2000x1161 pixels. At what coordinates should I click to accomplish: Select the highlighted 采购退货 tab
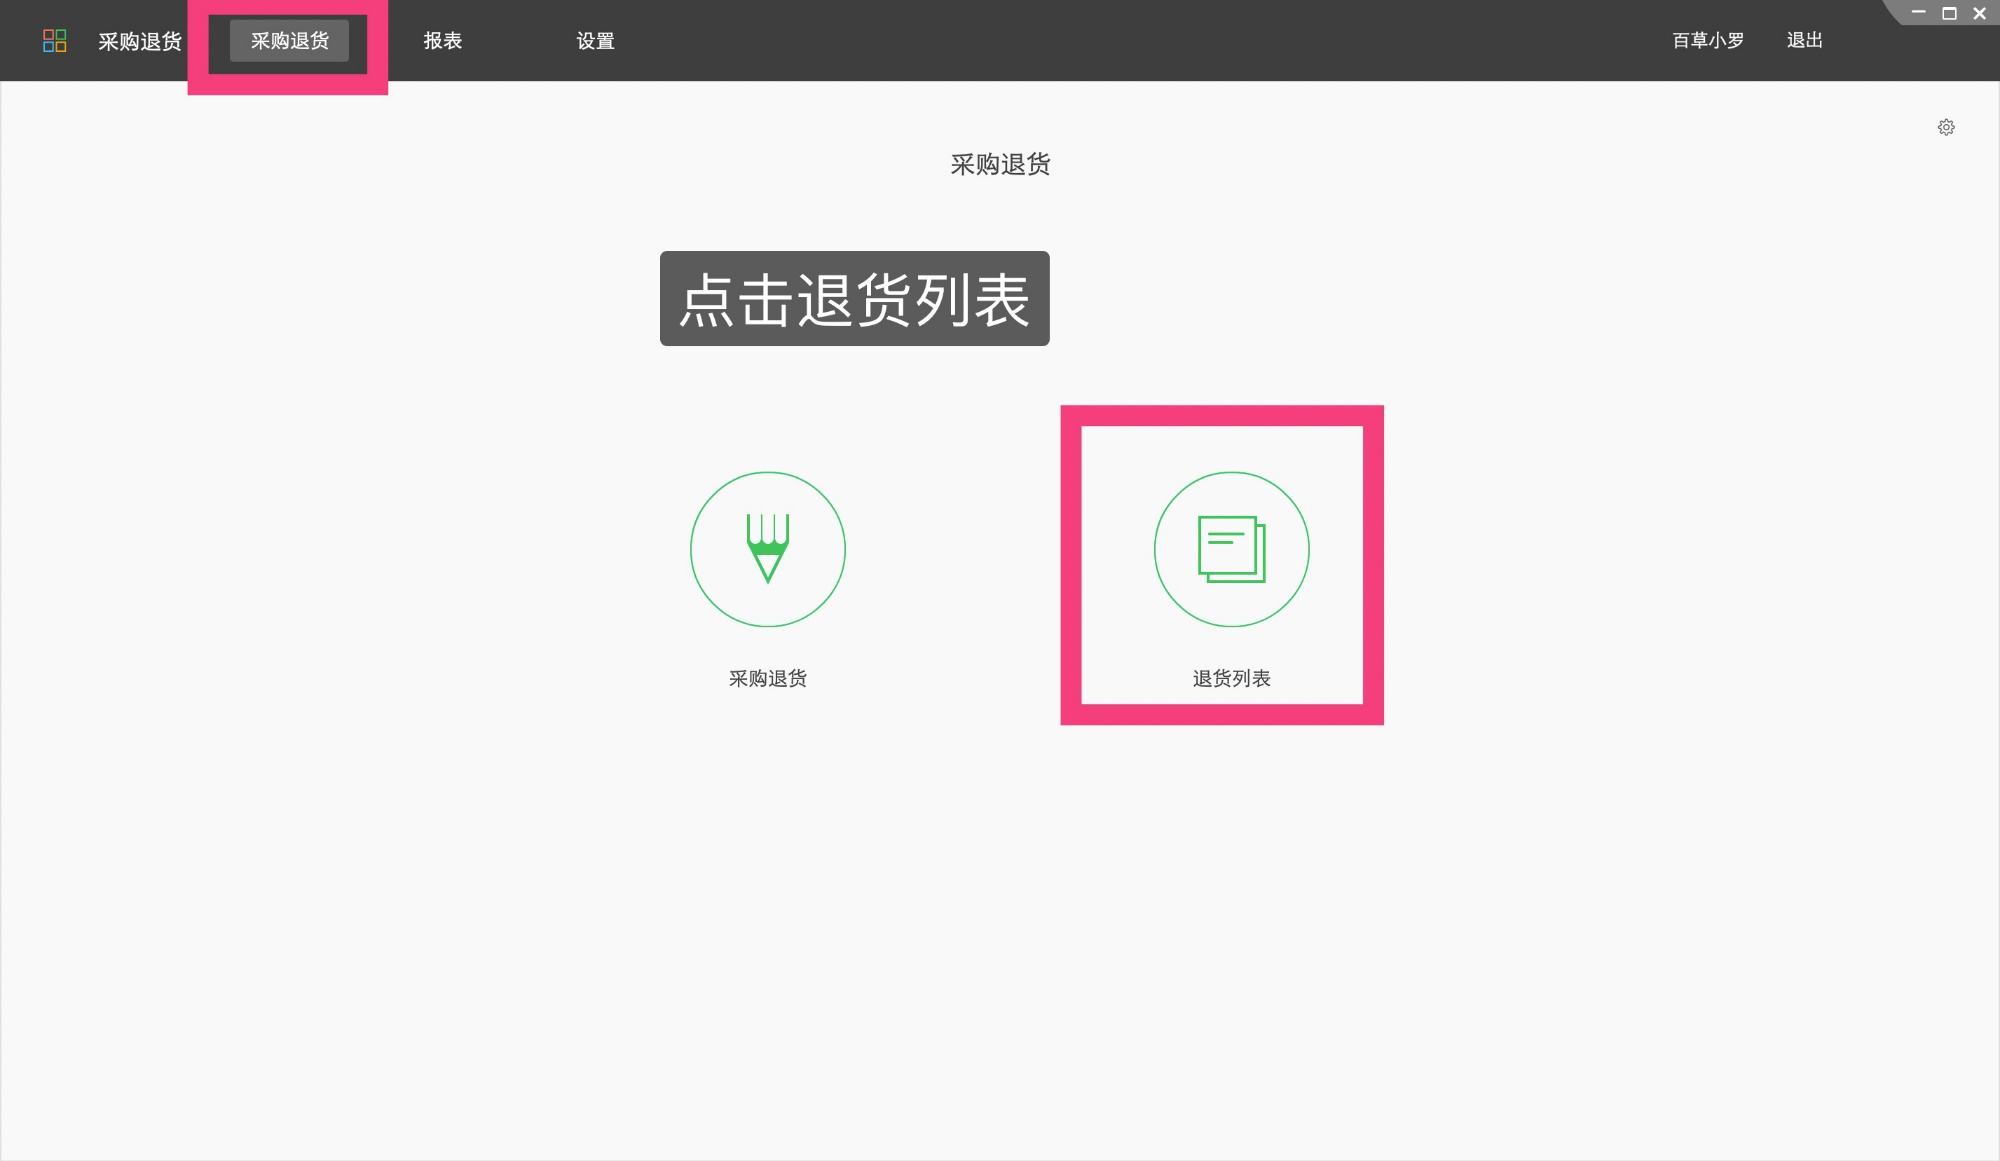tap(289, 41)
